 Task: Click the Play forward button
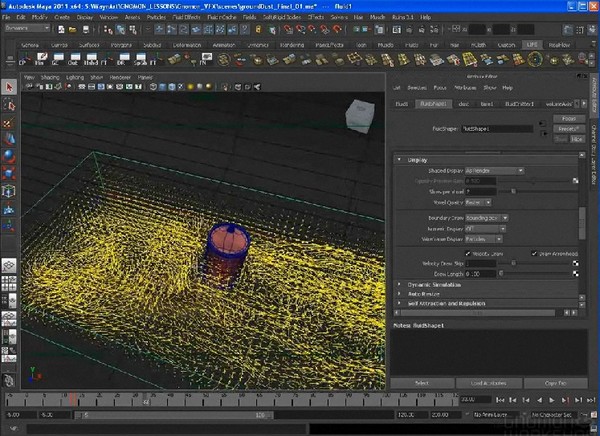[551, 400]
